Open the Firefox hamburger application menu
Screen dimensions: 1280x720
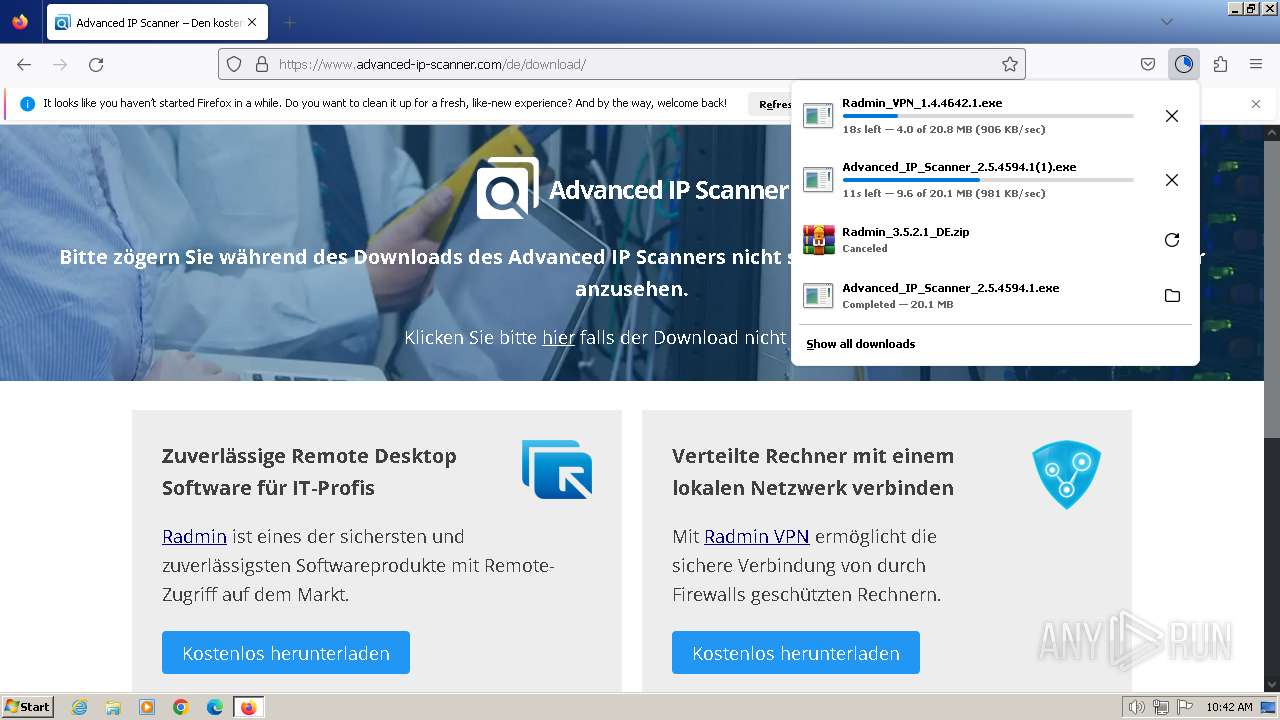[x=1256, y=64]
